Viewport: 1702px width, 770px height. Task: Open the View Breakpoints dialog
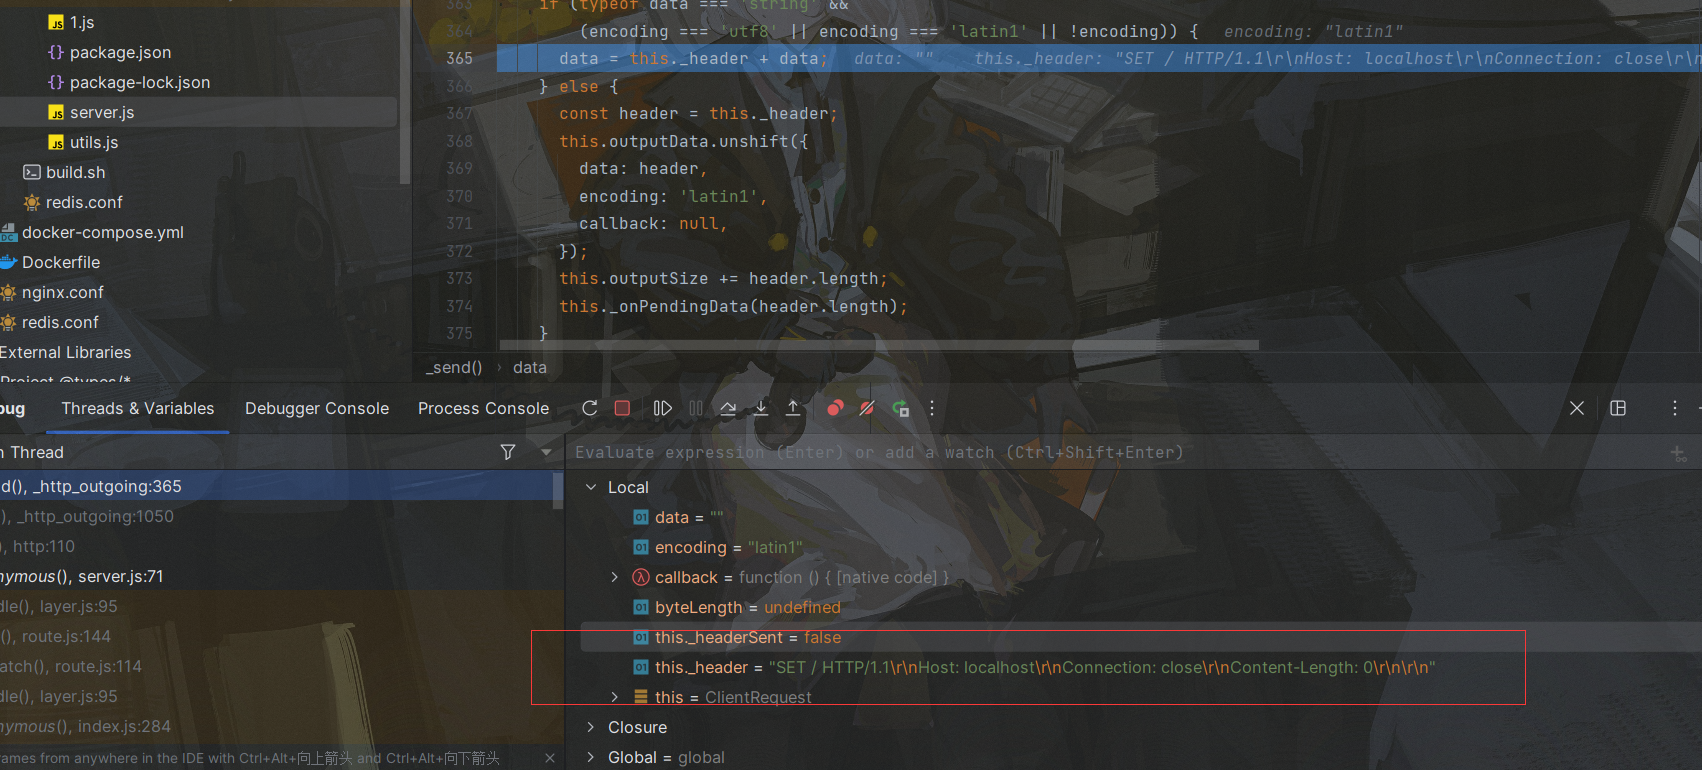[835, 408]
